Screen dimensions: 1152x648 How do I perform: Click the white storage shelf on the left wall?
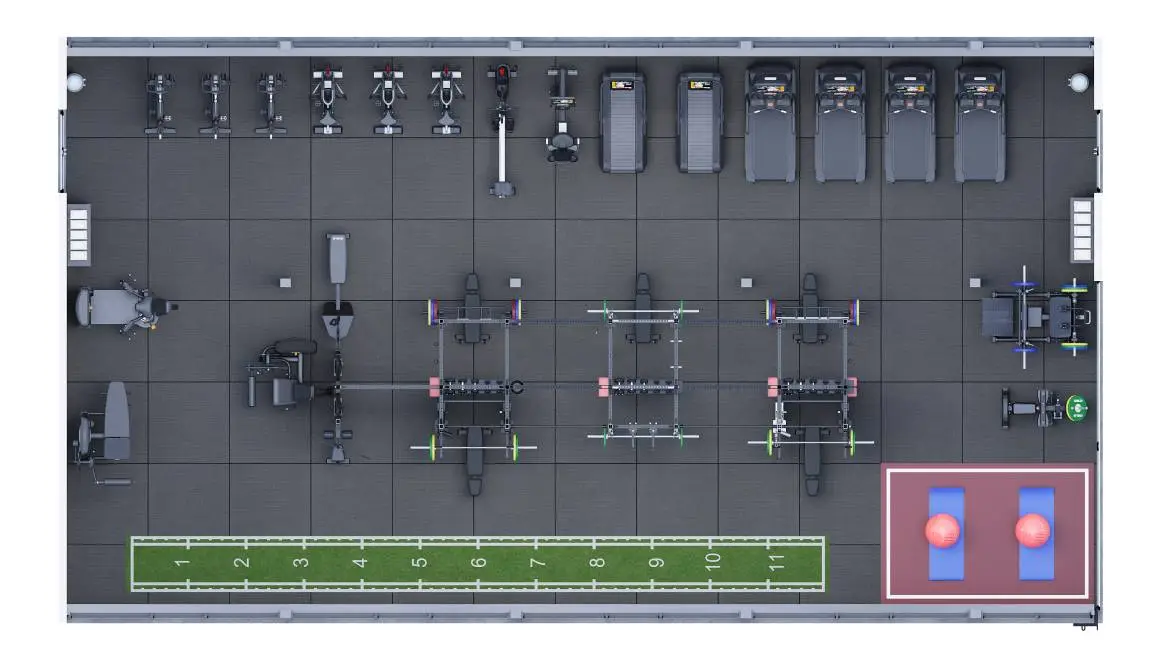click(79, 235)
